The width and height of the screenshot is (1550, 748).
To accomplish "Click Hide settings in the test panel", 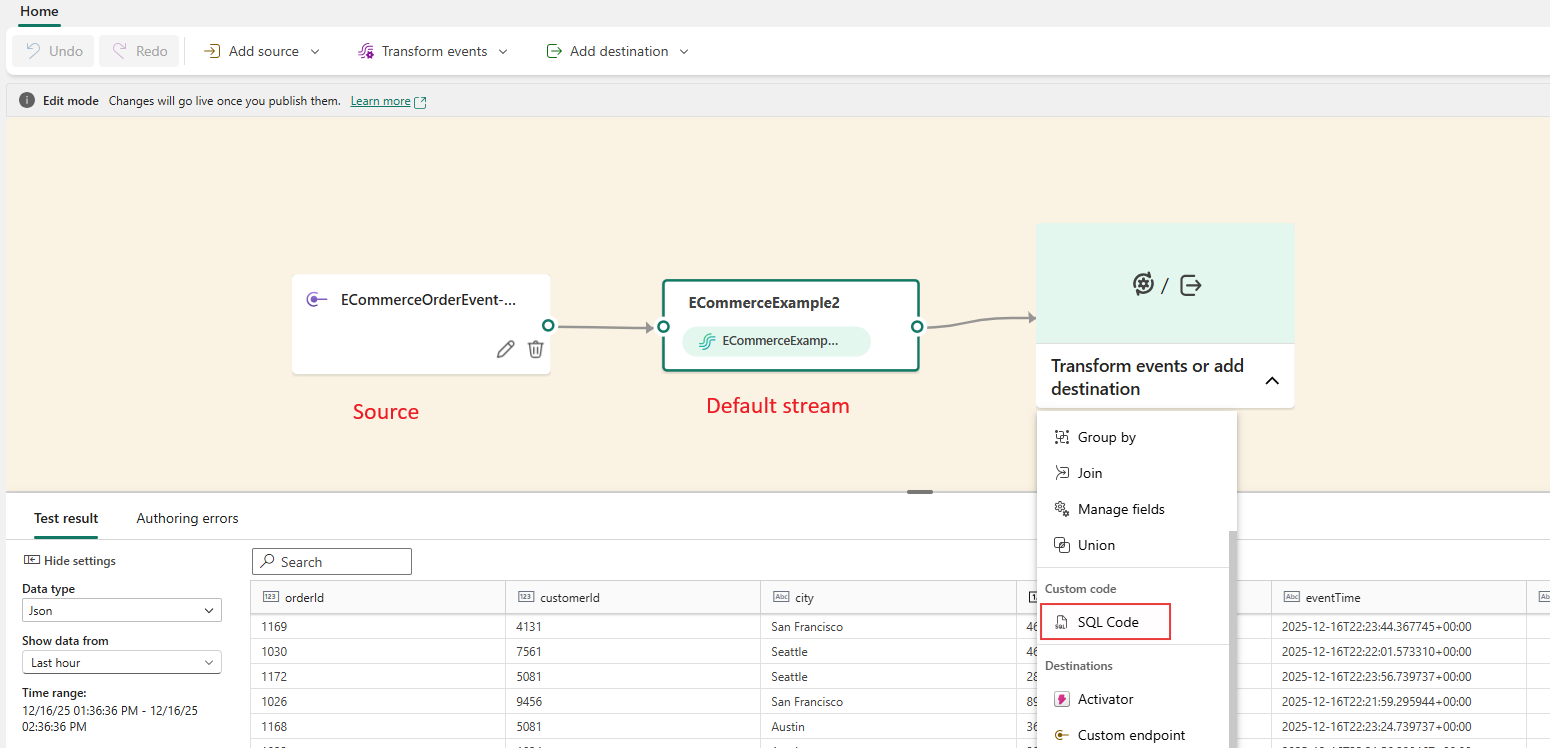I will point(73,560).
